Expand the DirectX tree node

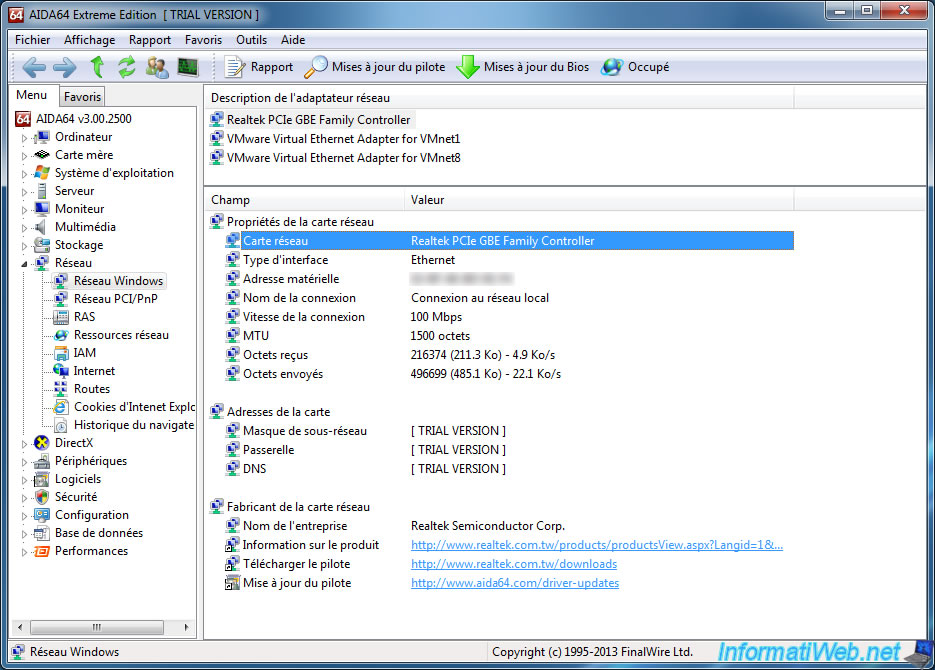tap(24, 443)
